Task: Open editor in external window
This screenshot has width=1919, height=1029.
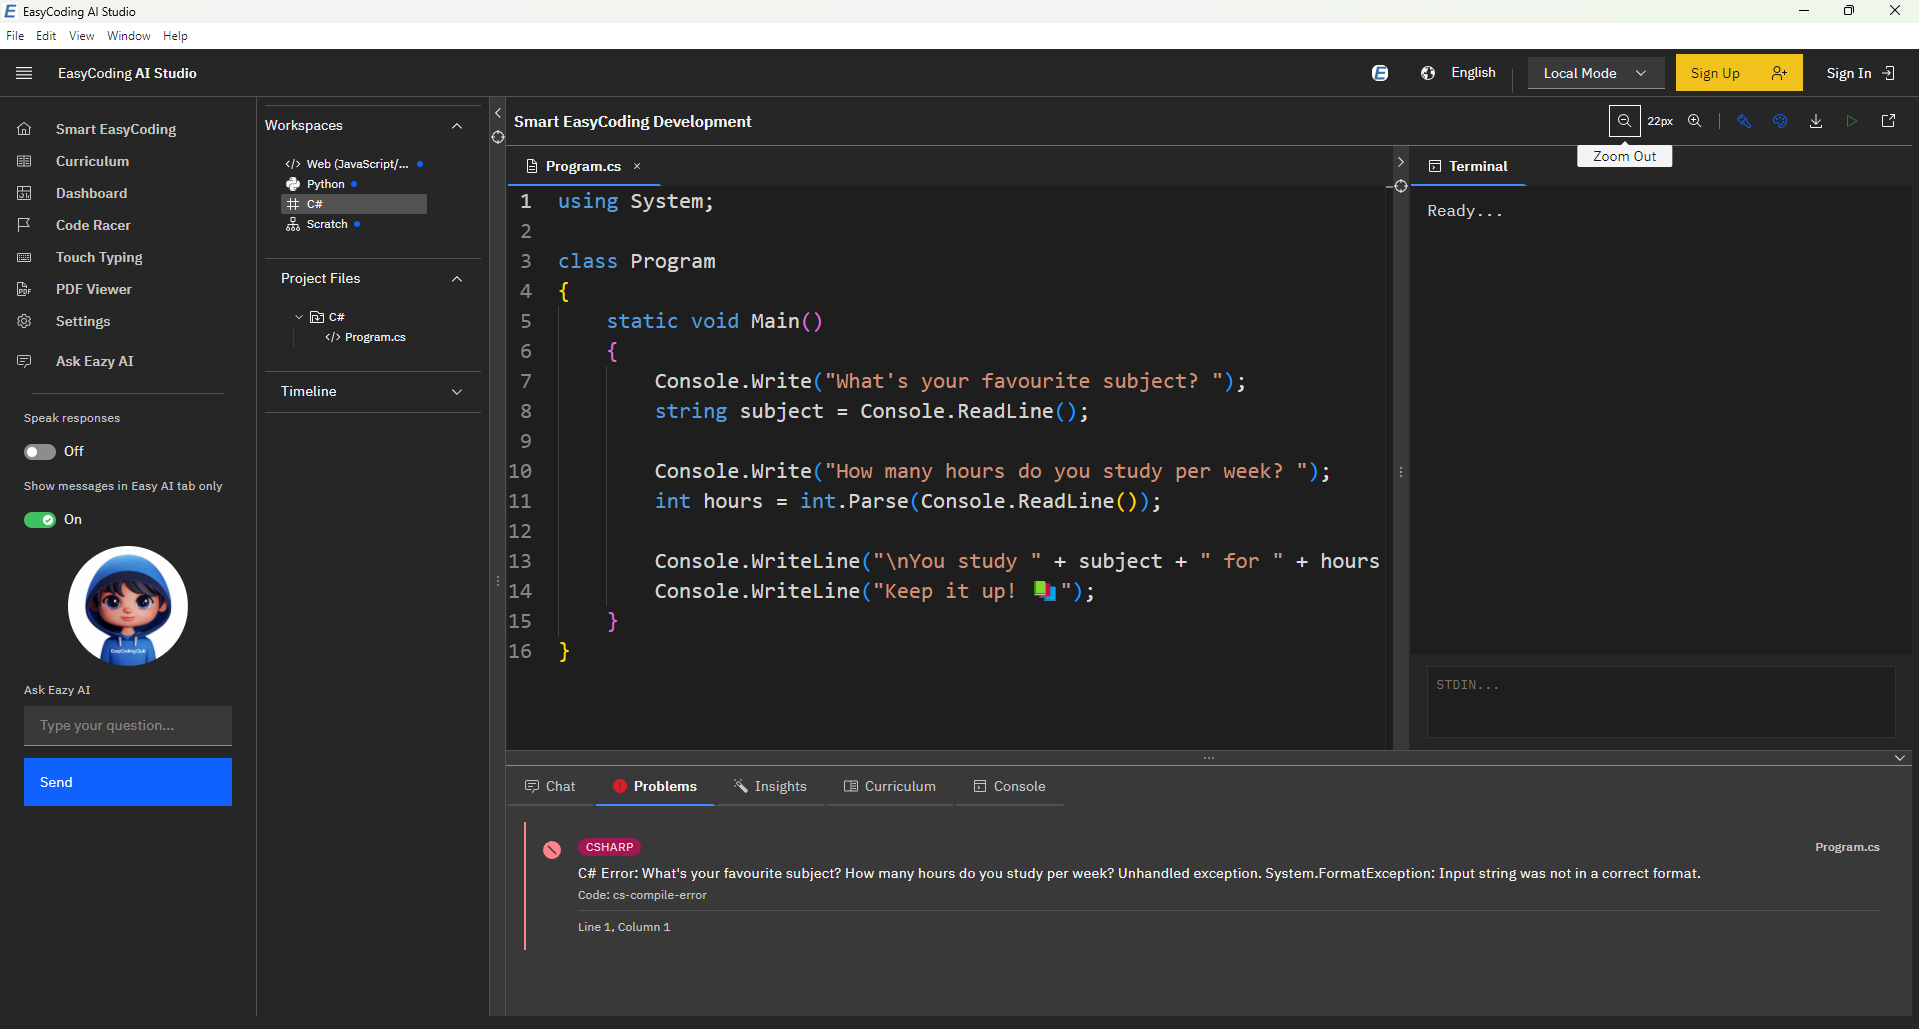Action: coord(1888,121)
